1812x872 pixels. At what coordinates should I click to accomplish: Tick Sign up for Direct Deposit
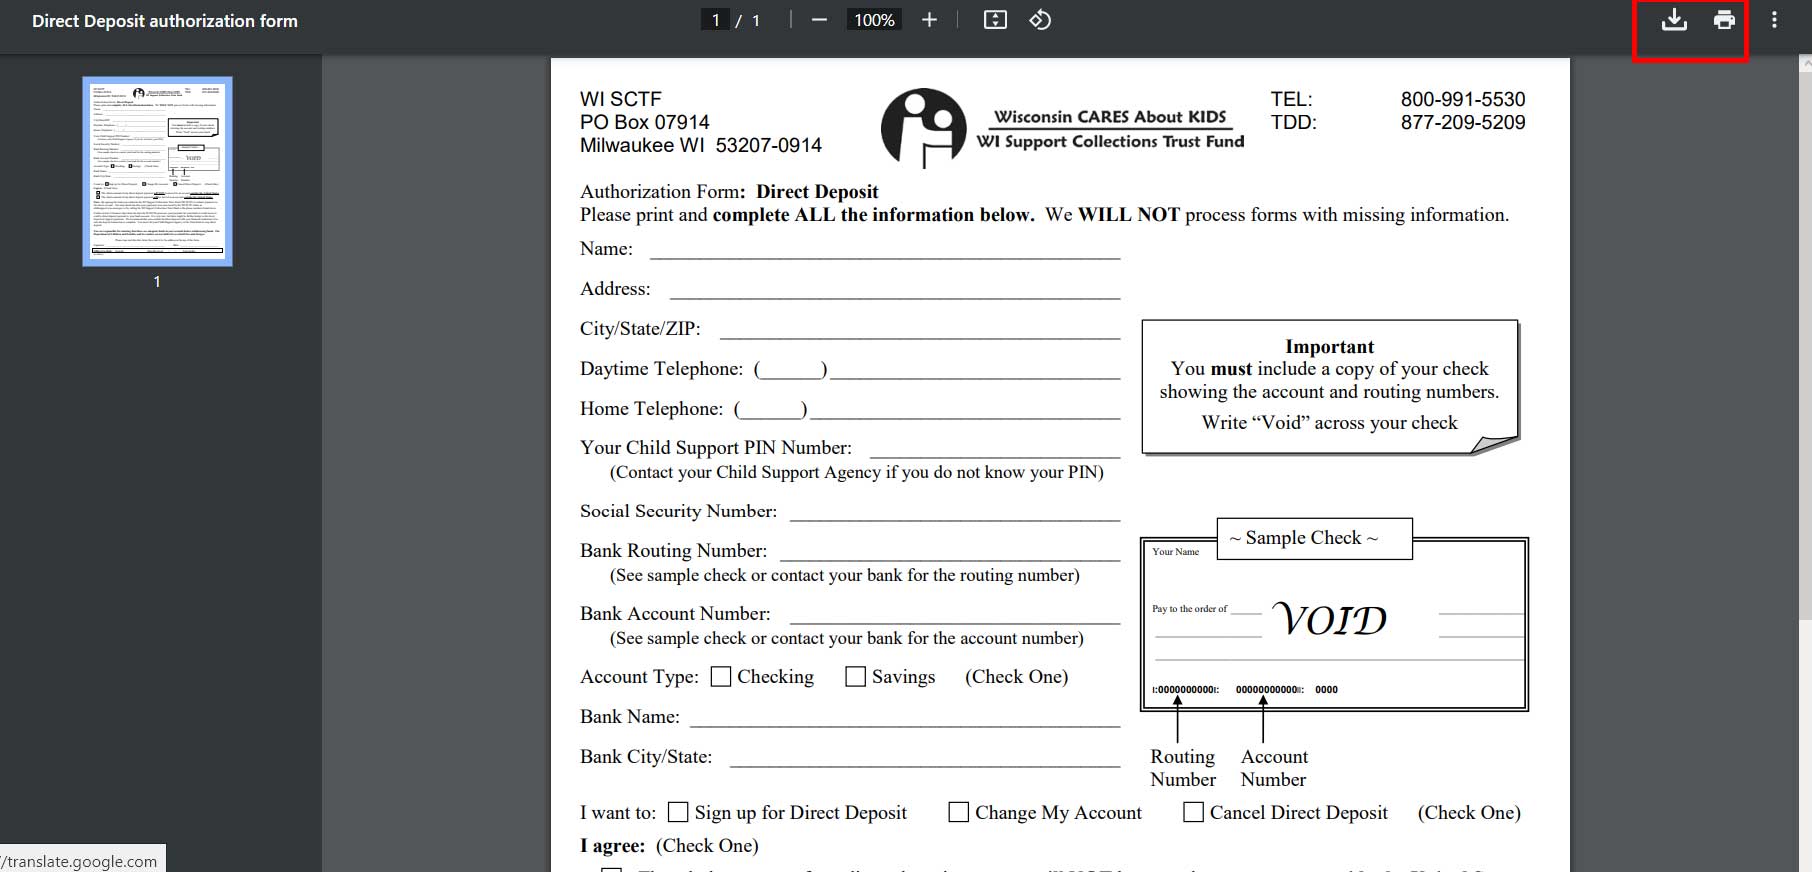[678, 812]
